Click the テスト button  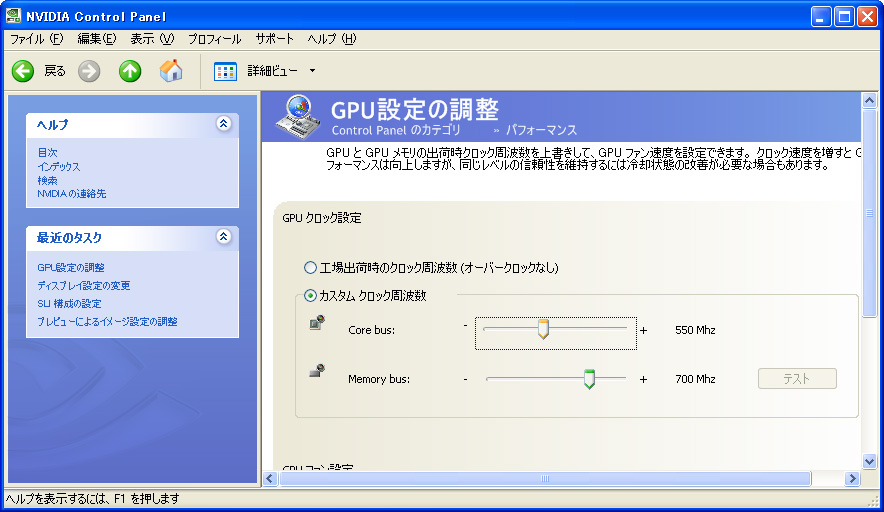[797, 378]
